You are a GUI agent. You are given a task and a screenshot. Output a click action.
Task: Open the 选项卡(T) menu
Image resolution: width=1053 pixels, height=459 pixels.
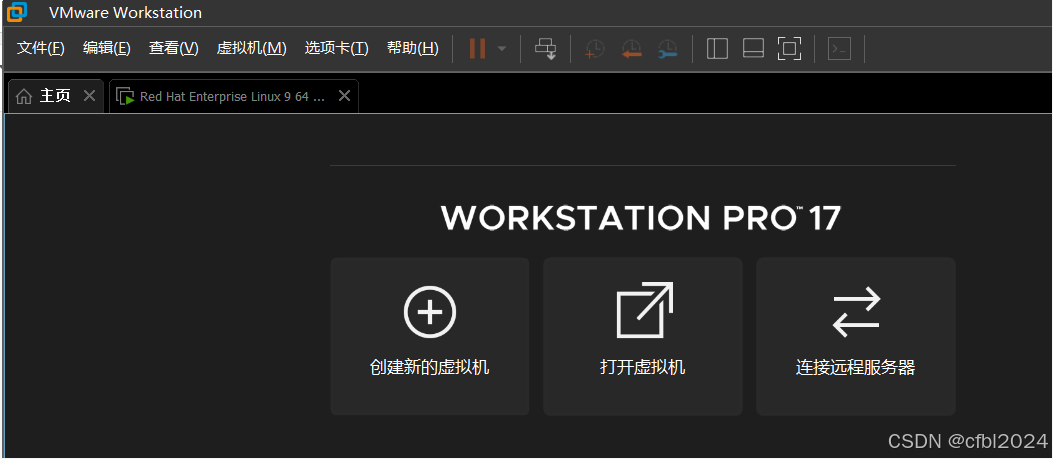pyautogui.click(x=336, y=48)
